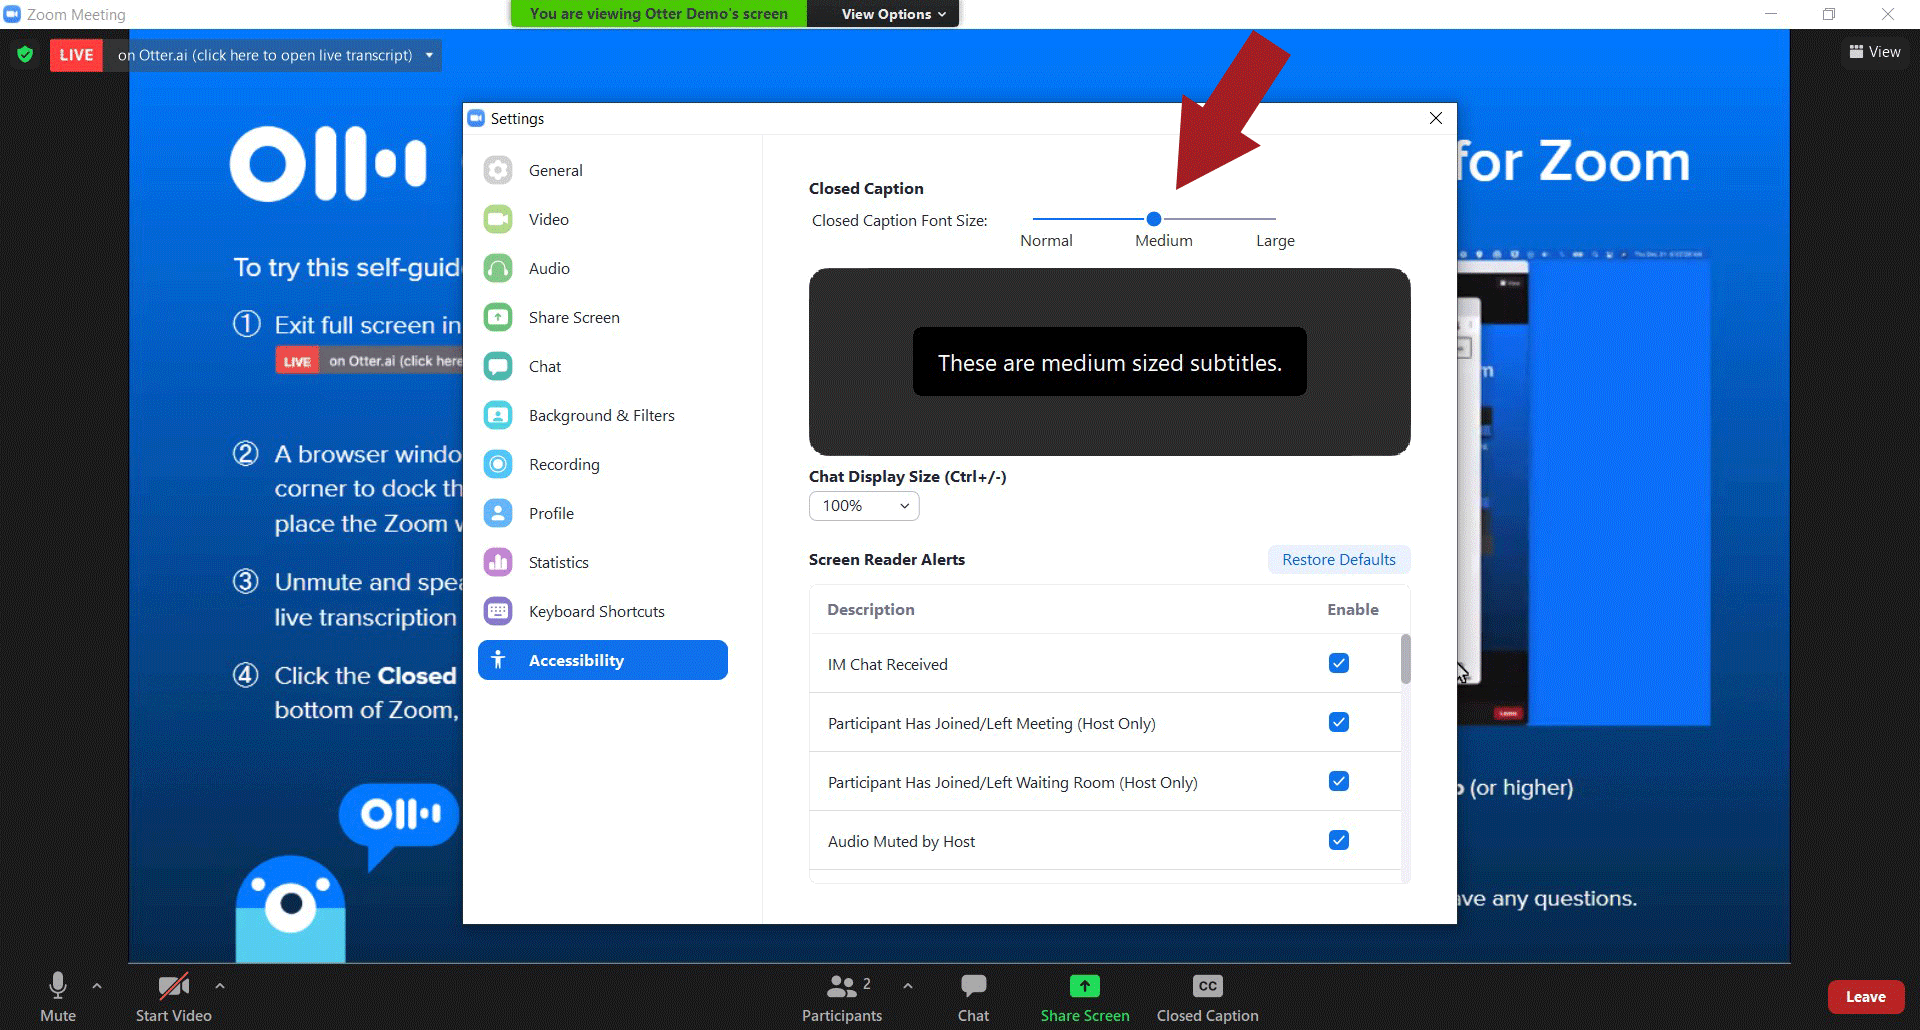The image size is (1920, 1030).
Task: Toggle Closed Caption CC icon in toolbar
Action: 1208,986
